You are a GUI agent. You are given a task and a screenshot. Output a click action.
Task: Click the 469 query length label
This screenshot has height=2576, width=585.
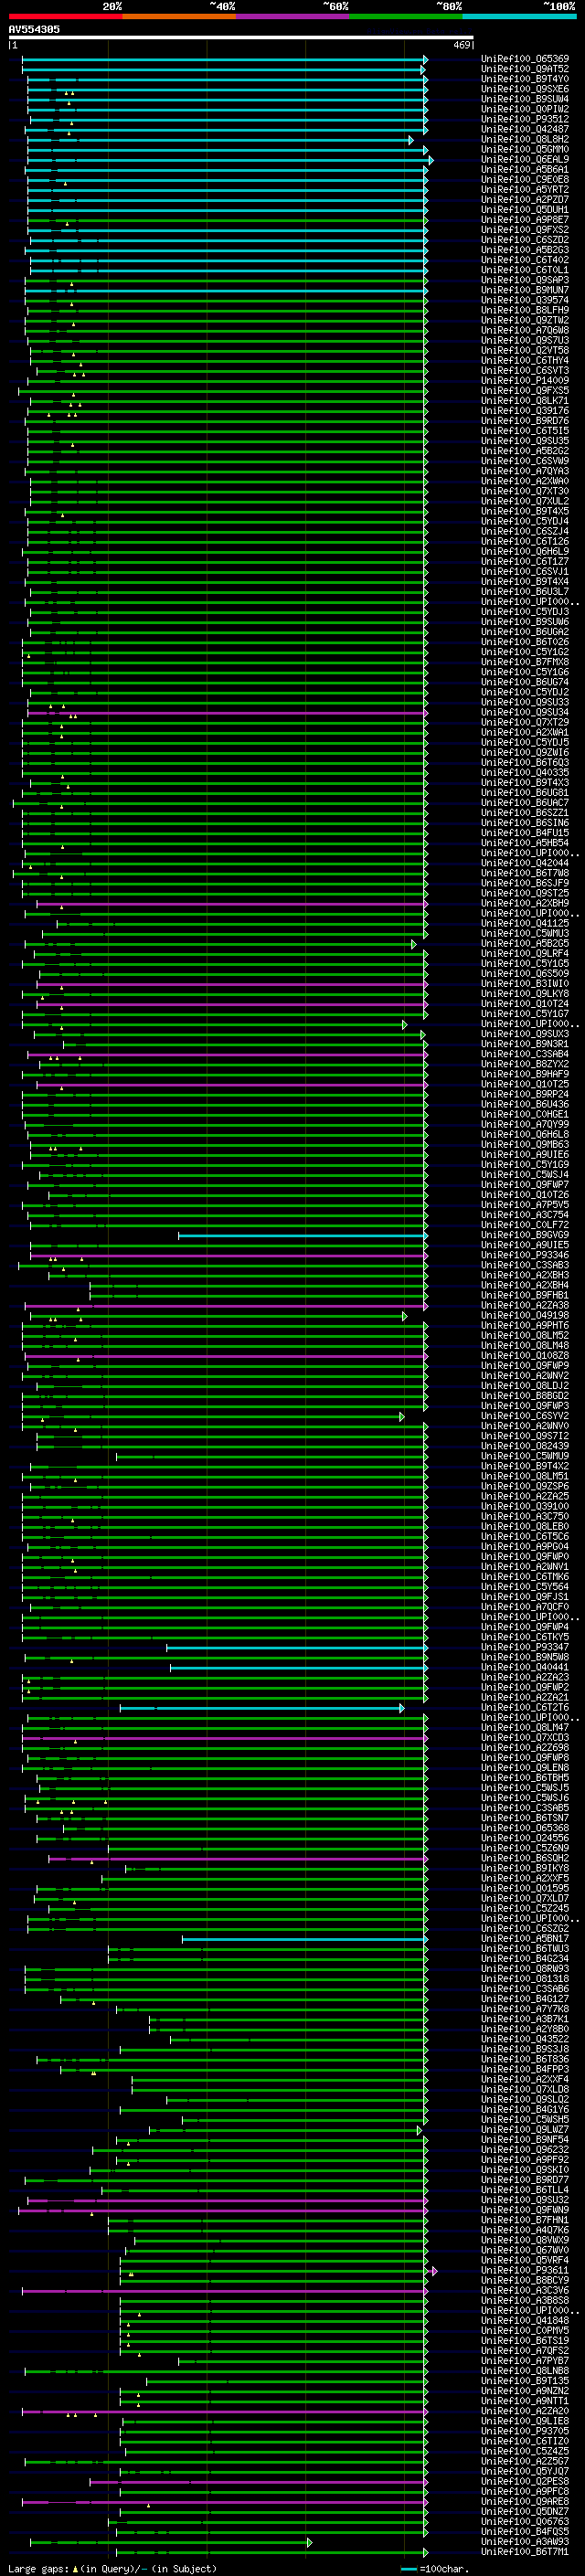[462, 45]
